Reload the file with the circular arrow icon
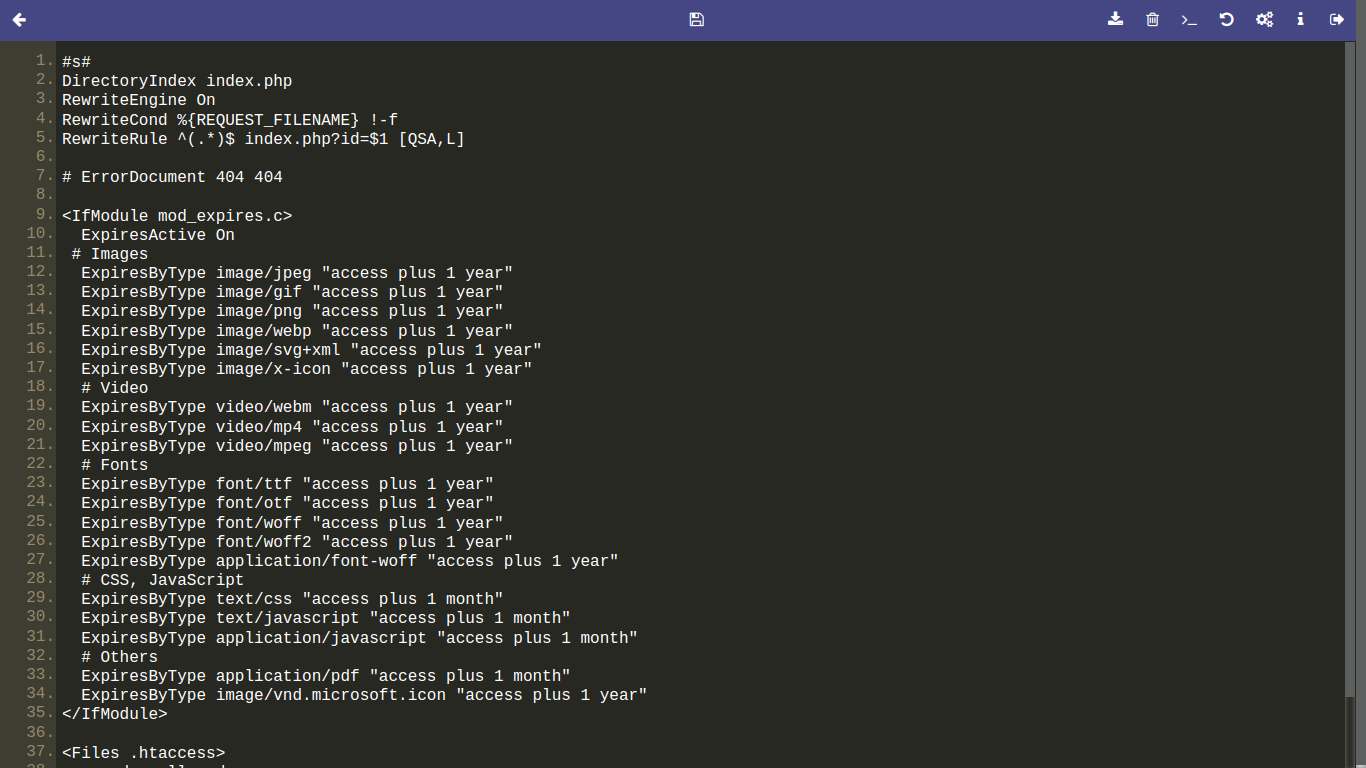The image size is (1366, 768). (1226, 19)
